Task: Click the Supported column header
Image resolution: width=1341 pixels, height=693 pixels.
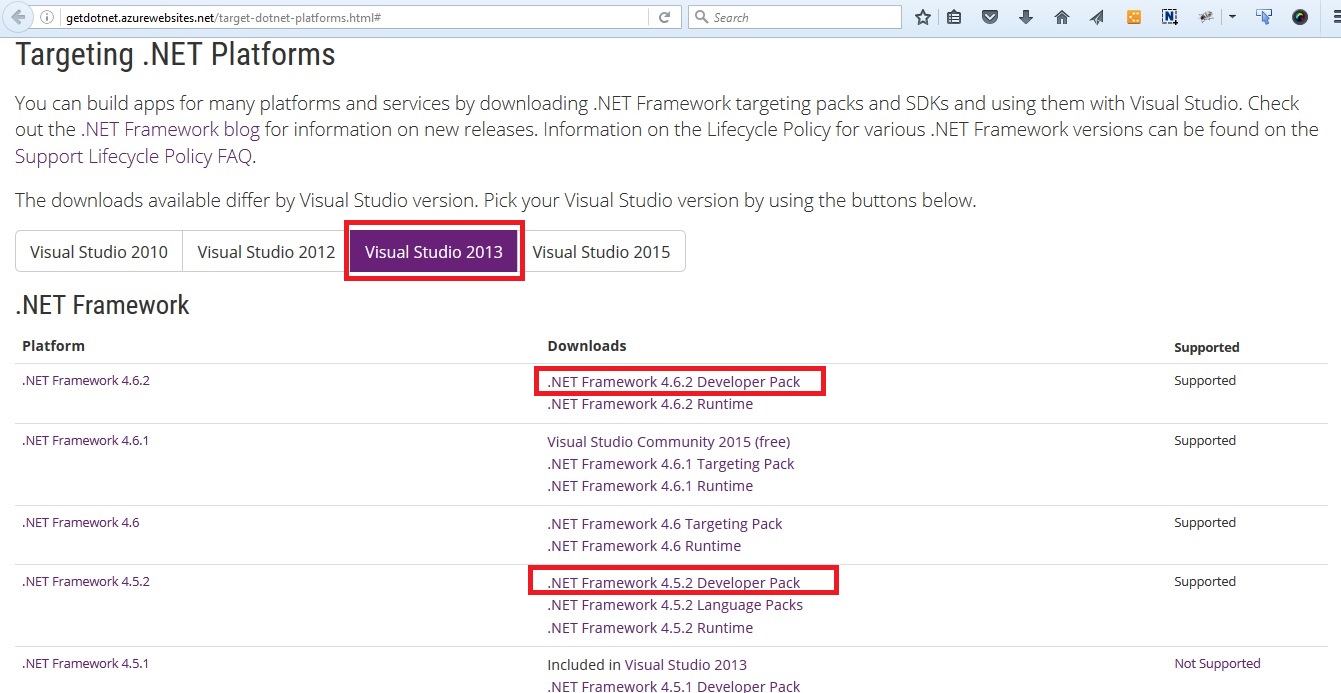Action: tap(1207, 348)
